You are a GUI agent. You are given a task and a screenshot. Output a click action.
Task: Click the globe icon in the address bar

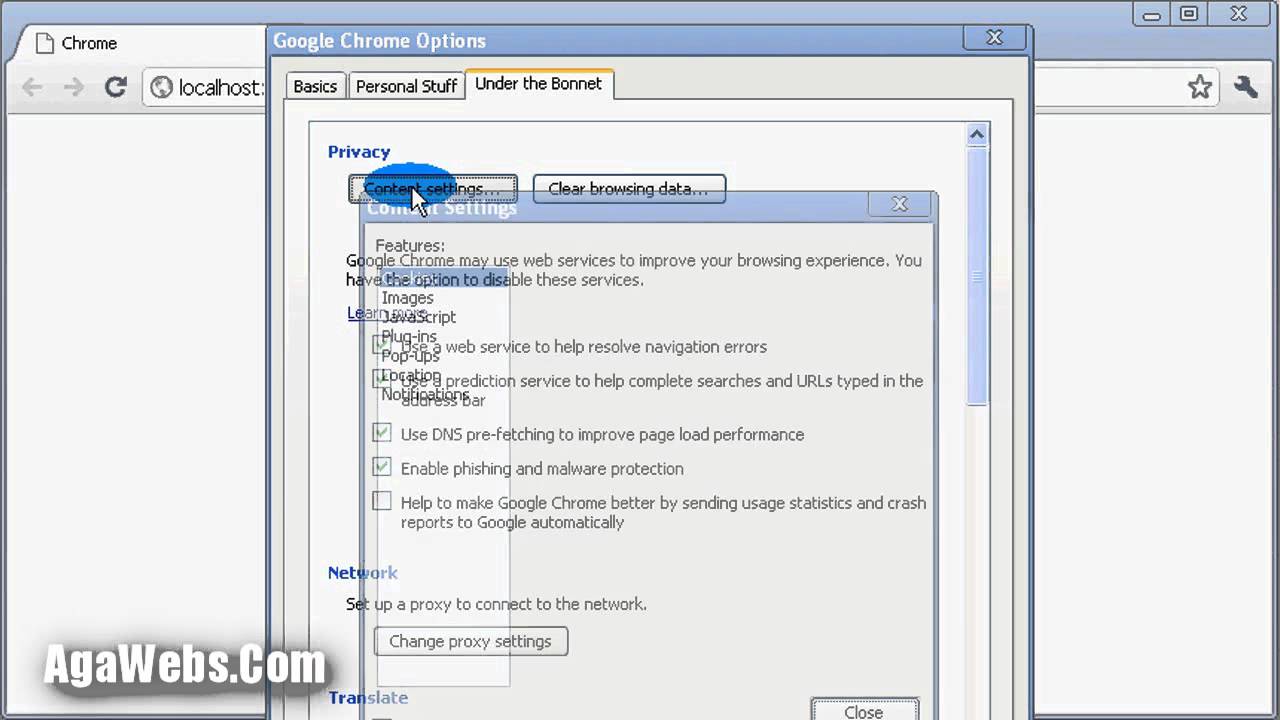pos(162,87)
